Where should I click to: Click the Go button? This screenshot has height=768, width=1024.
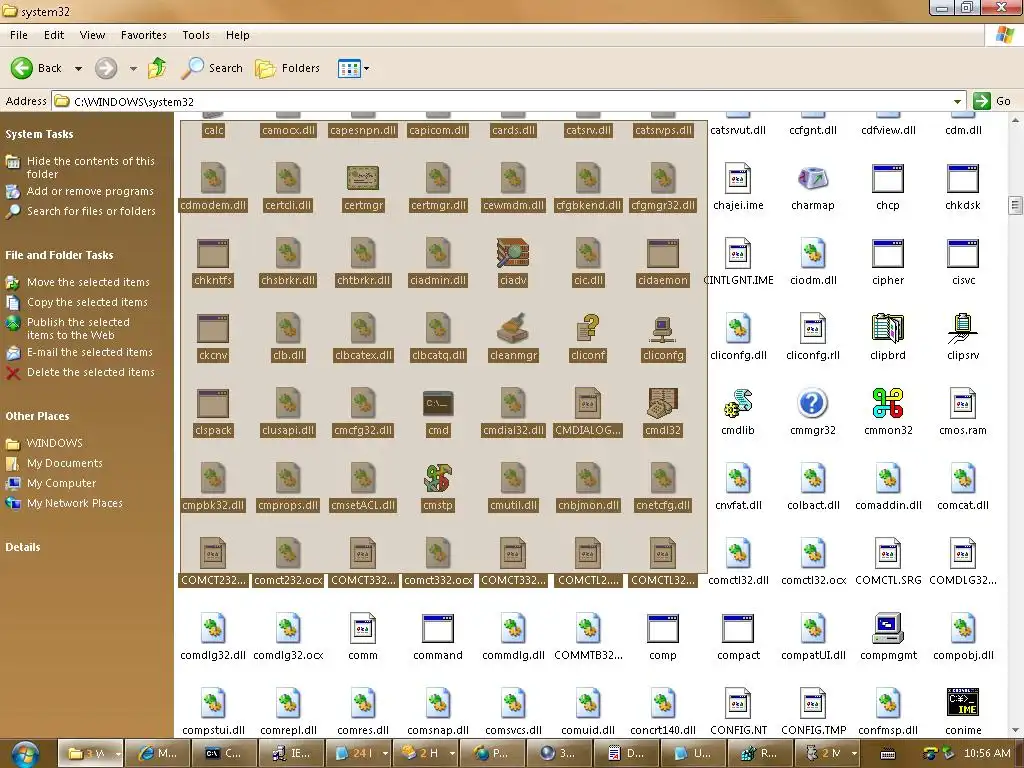click(992, 101)
